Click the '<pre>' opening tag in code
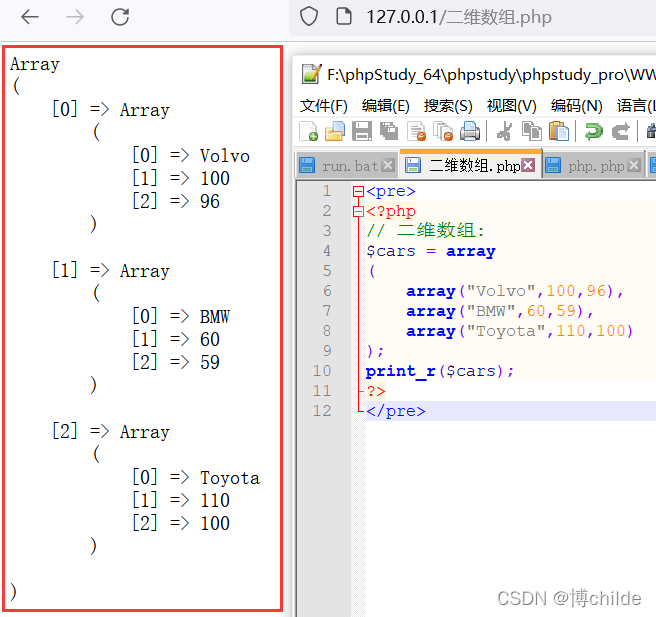Viewport: 656px width, 617px height. (x=391, y=191)
